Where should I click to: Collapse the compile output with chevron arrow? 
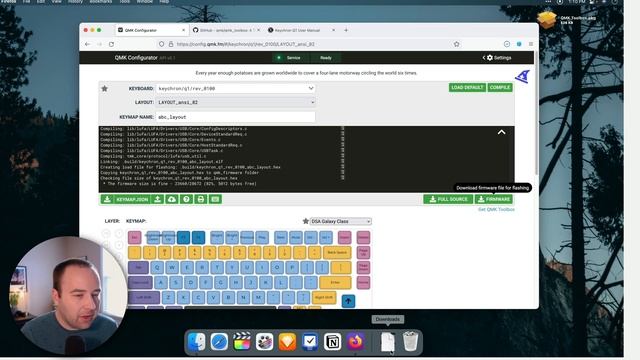point(502,132)
